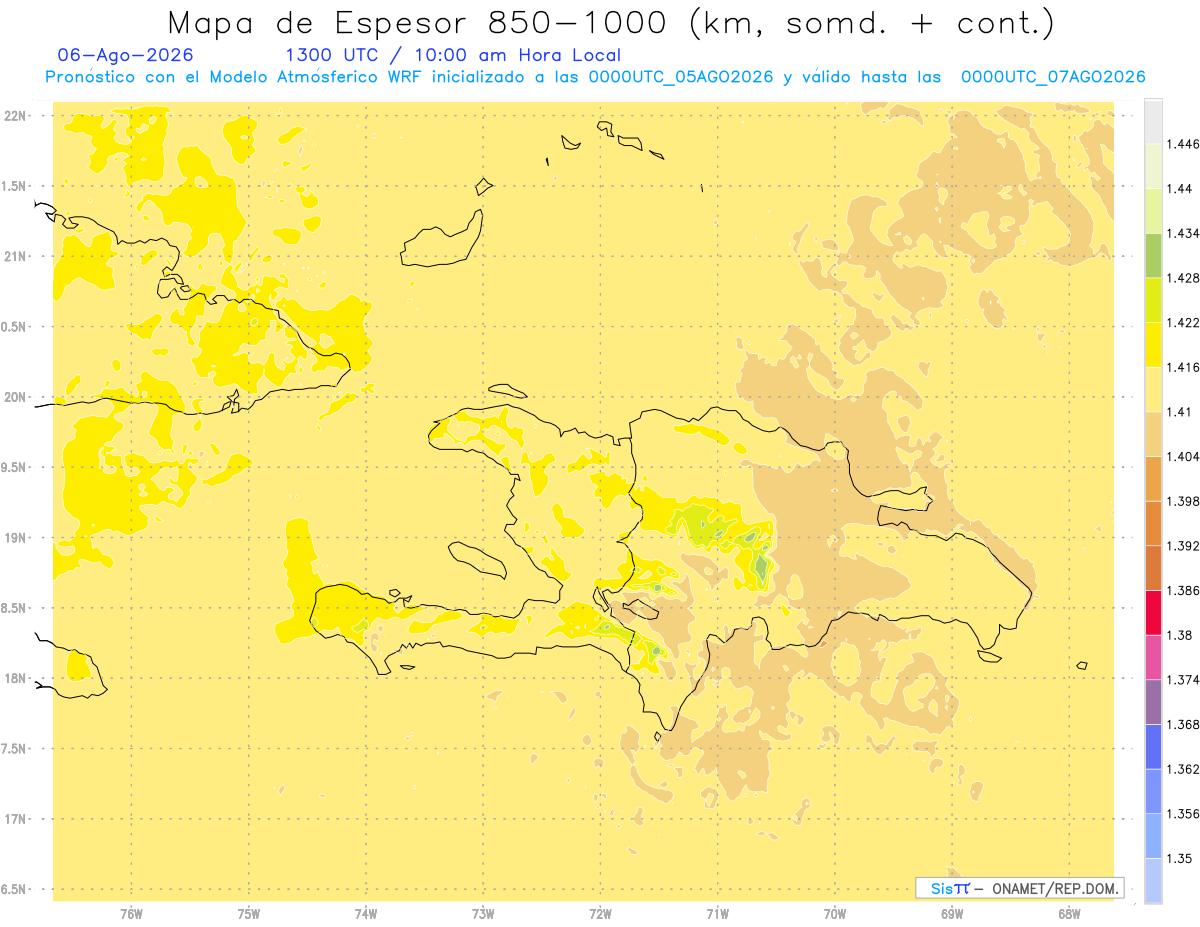Click the color bar label '1.392'
Image resolution: width=1200 pixels, height=927 pixels.
point(1183,546)
